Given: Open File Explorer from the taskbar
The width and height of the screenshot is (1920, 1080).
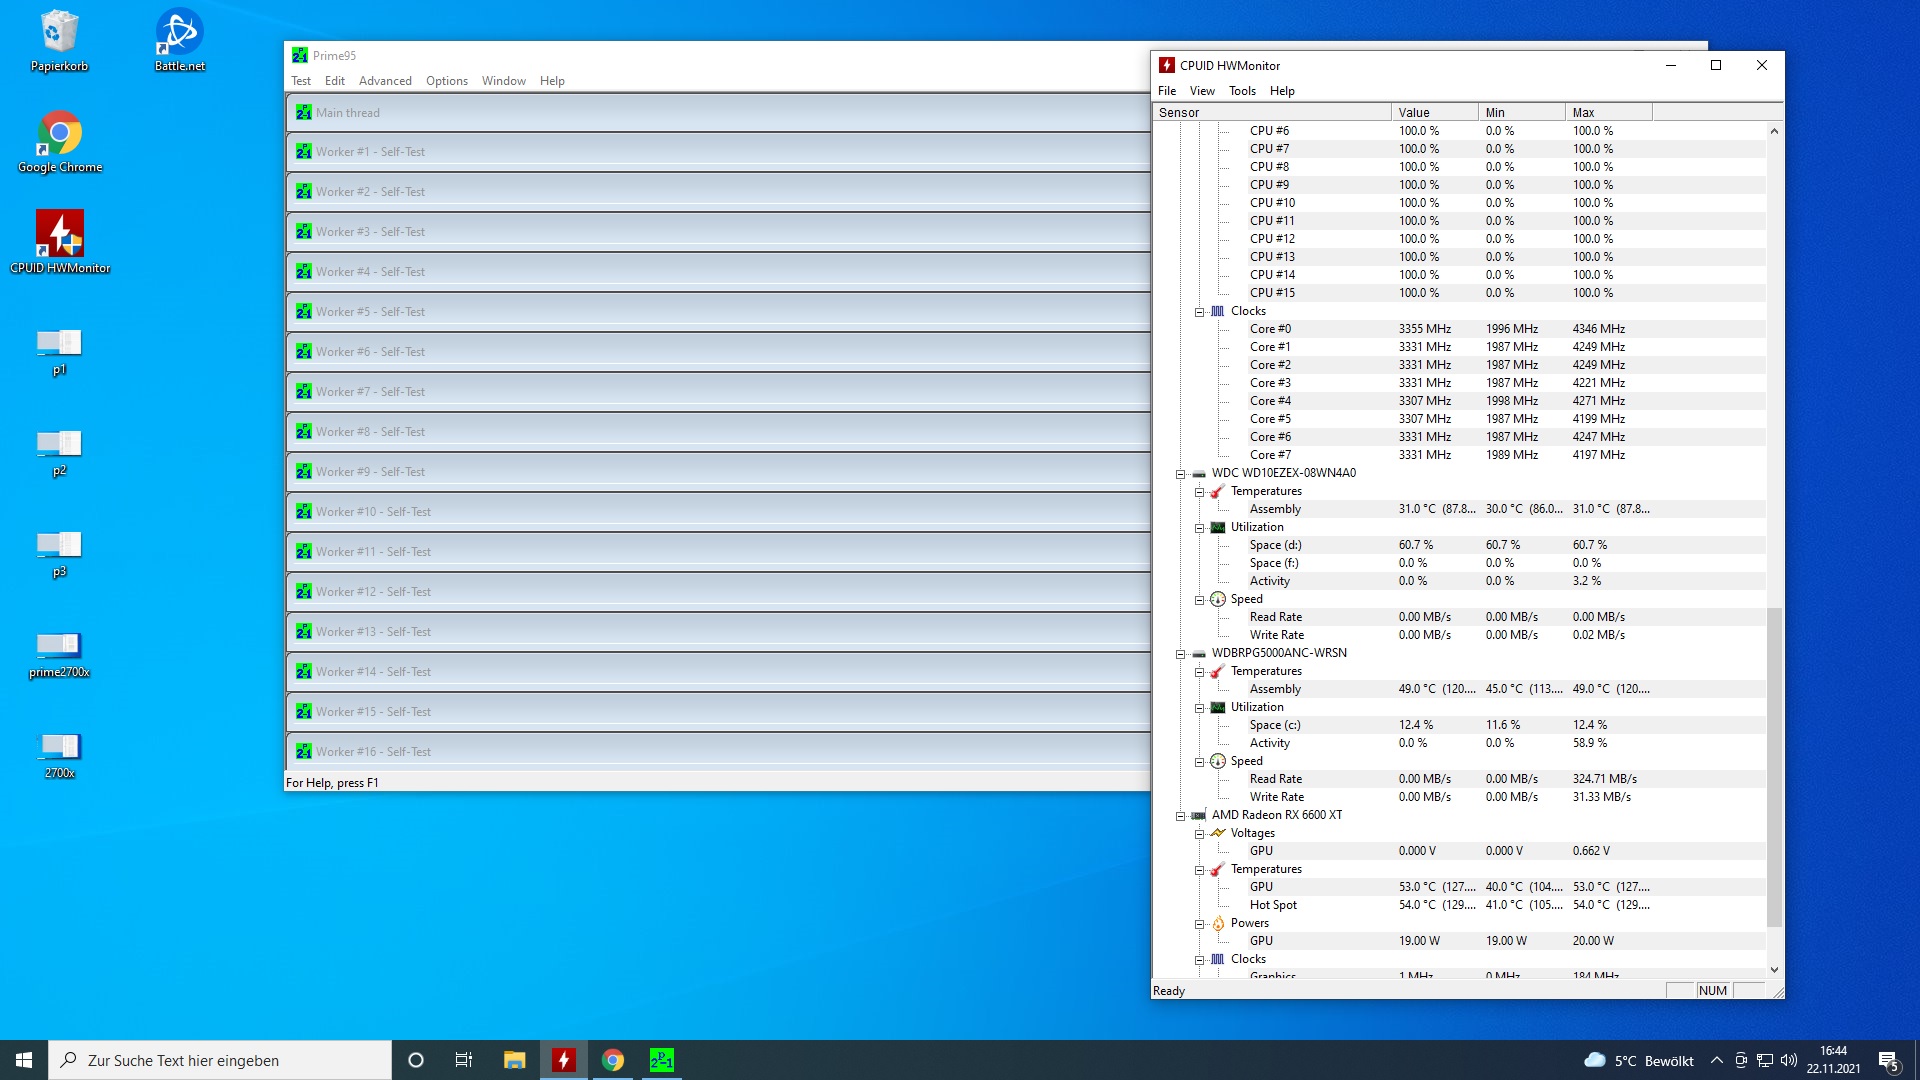Looking at the screenshot, I should (x=514, y=1060).
